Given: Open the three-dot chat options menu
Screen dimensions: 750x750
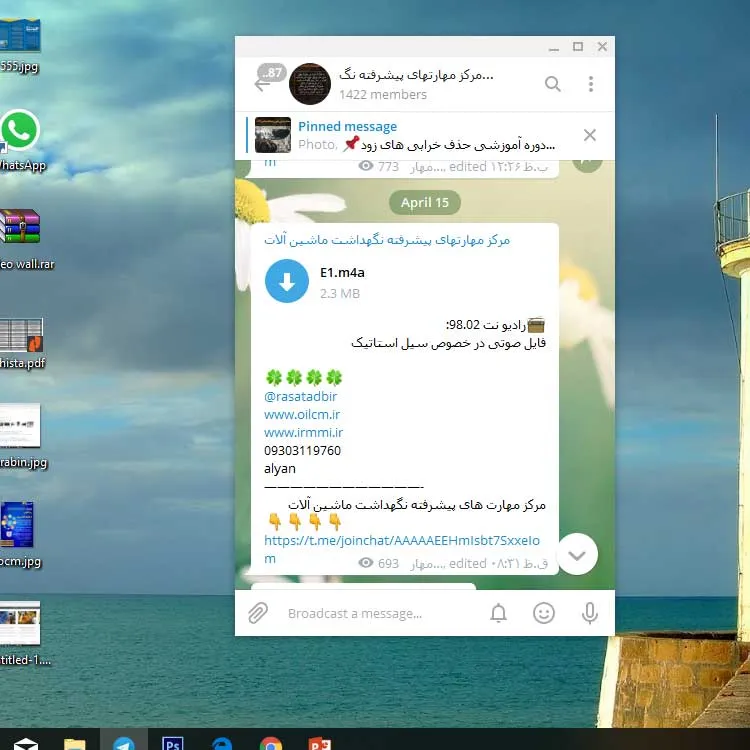Looking at the screenshot, I should [x=591, y=84].
